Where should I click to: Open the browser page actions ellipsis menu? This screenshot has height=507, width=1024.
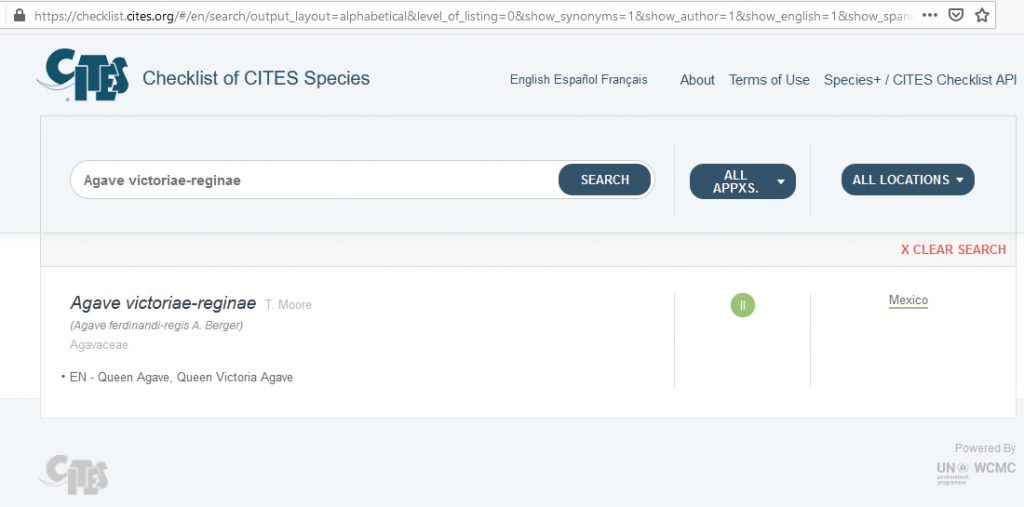[930, 14]
